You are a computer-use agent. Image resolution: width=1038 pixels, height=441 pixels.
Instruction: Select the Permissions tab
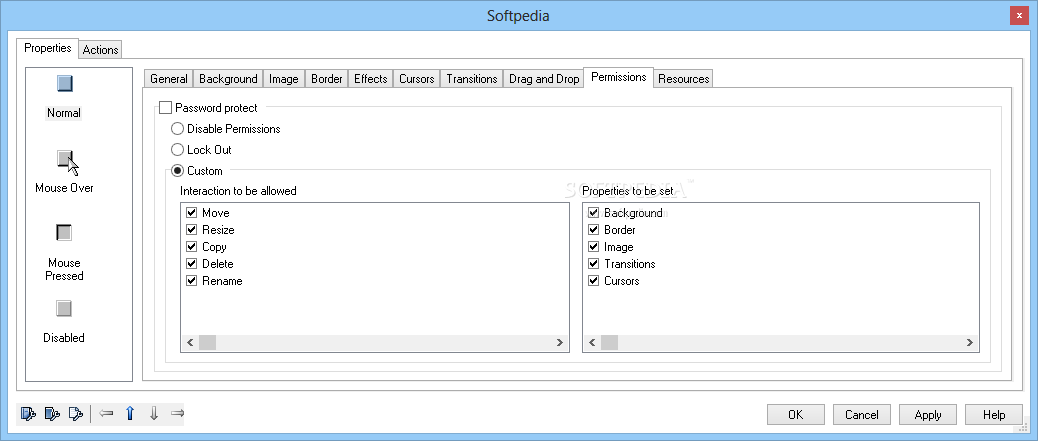coord(619,77)
